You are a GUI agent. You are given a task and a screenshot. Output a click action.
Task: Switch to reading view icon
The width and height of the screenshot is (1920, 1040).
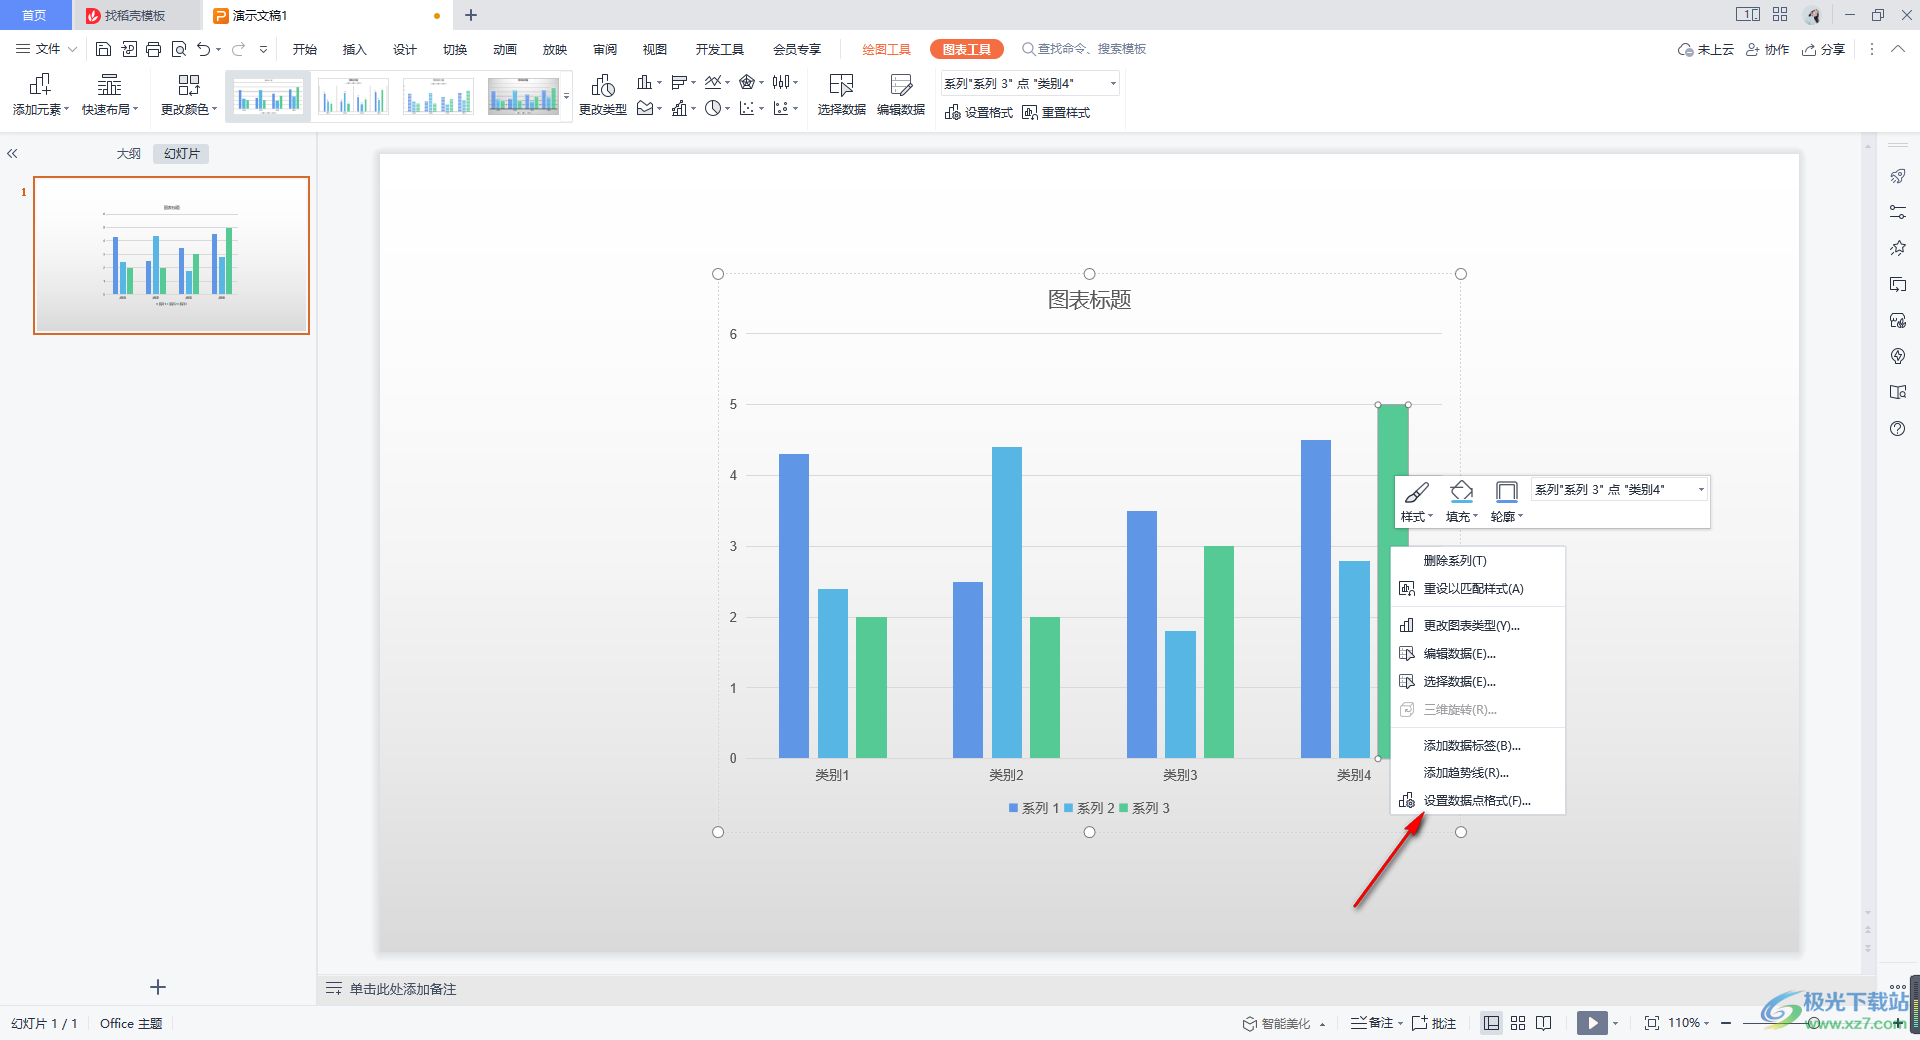[x=1544, y=1023]
